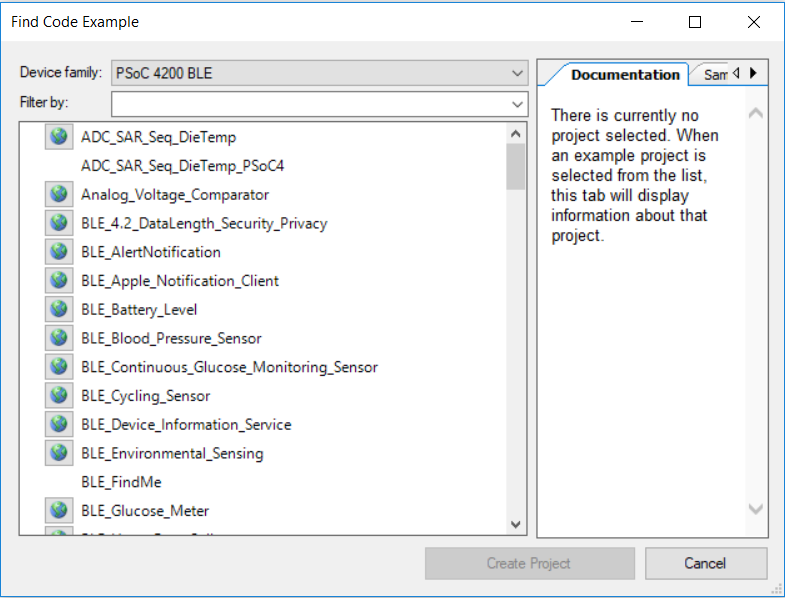
Task: Click globe icon next to Analog_Voltage_Comparator
Action: pyautogui.click(x=59, y=195)
